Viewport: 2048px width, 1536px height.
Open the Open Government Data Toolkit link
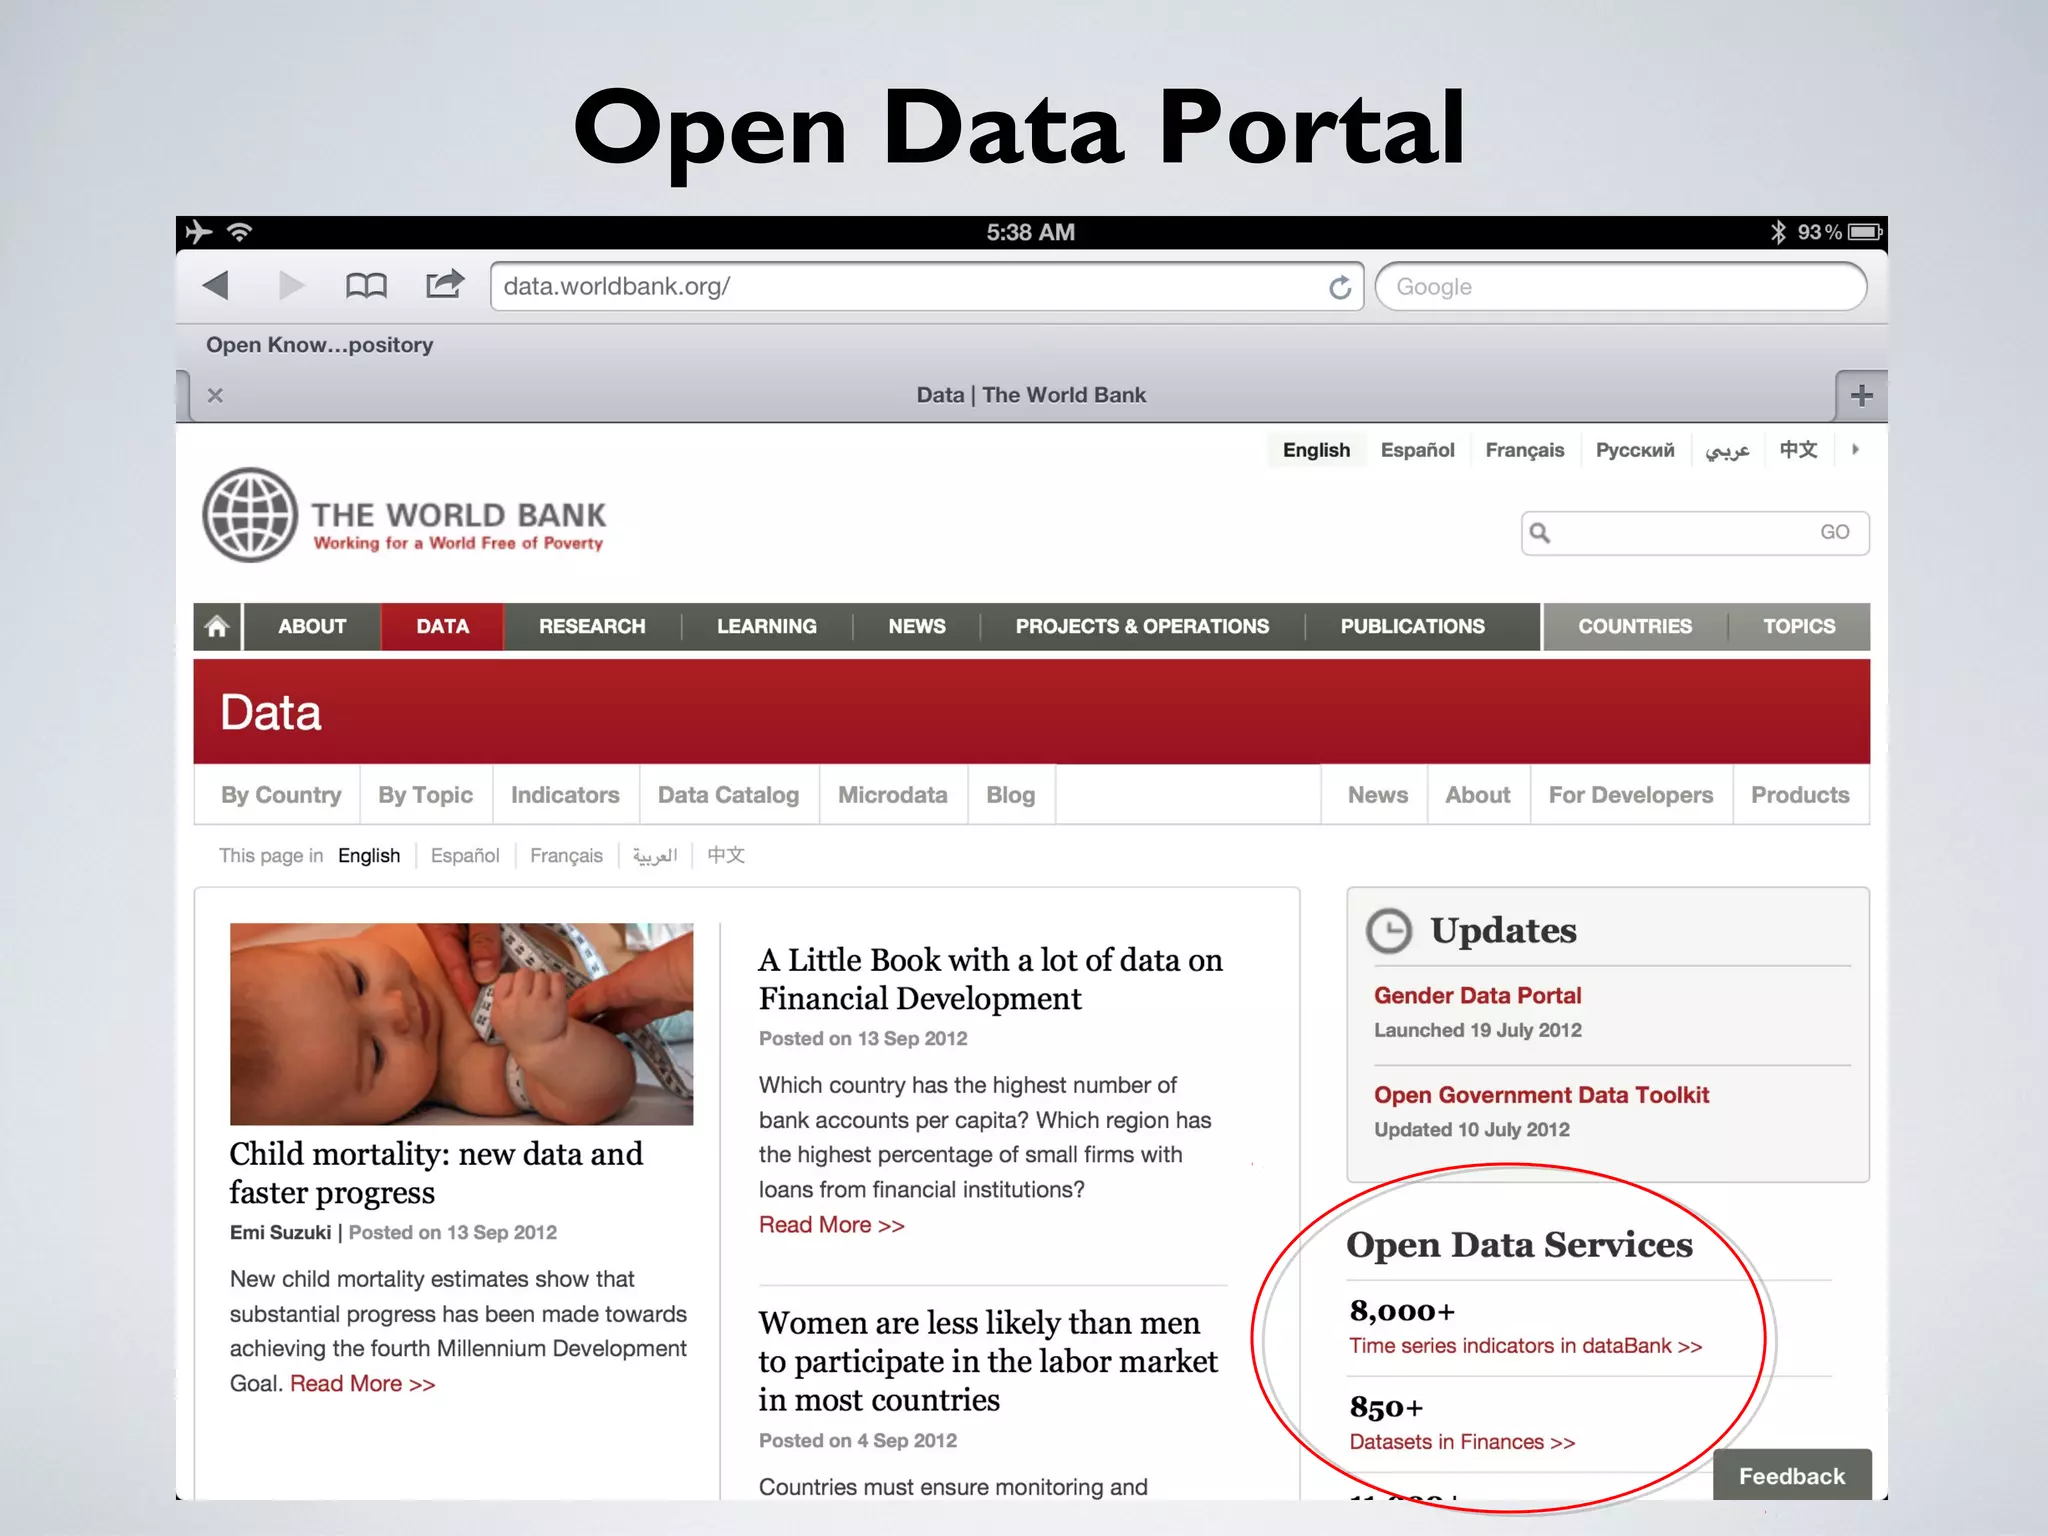(x=1541, y=1095)
